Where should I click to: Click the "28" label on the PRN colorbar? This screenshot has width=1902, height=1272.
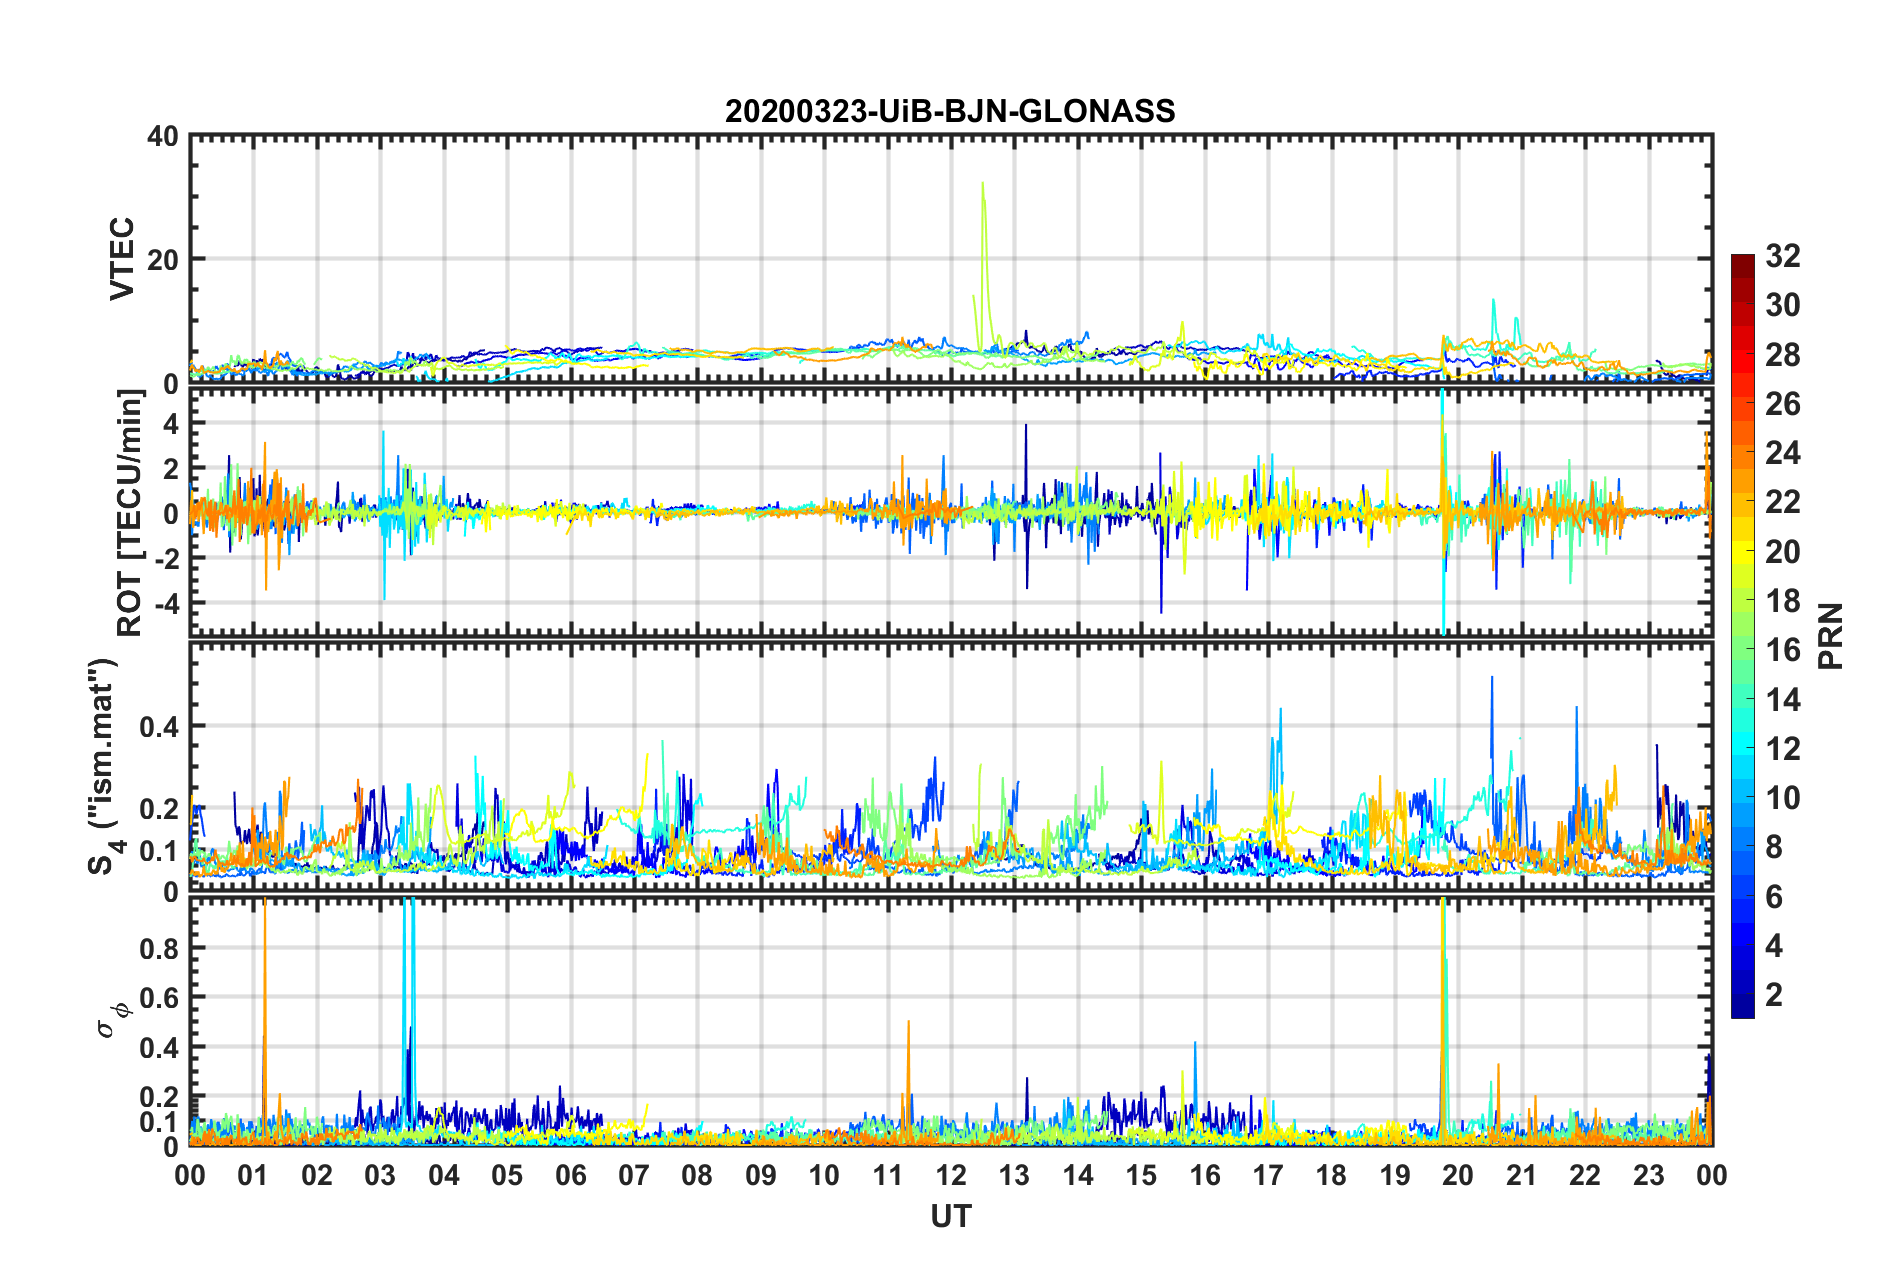click(x=1783, y=355)
